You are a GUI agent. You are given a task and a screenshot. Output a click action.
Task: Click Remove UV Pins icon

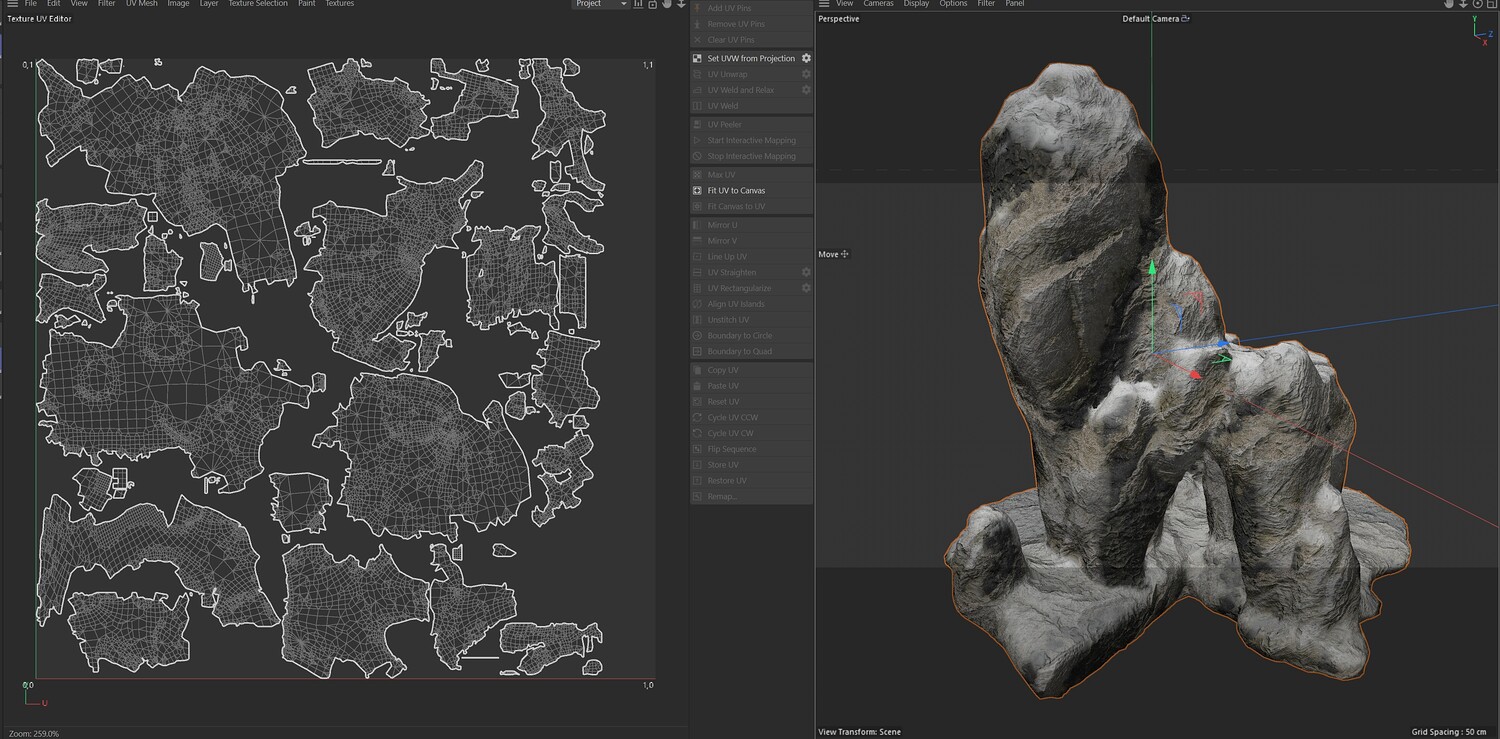(698, 24)
